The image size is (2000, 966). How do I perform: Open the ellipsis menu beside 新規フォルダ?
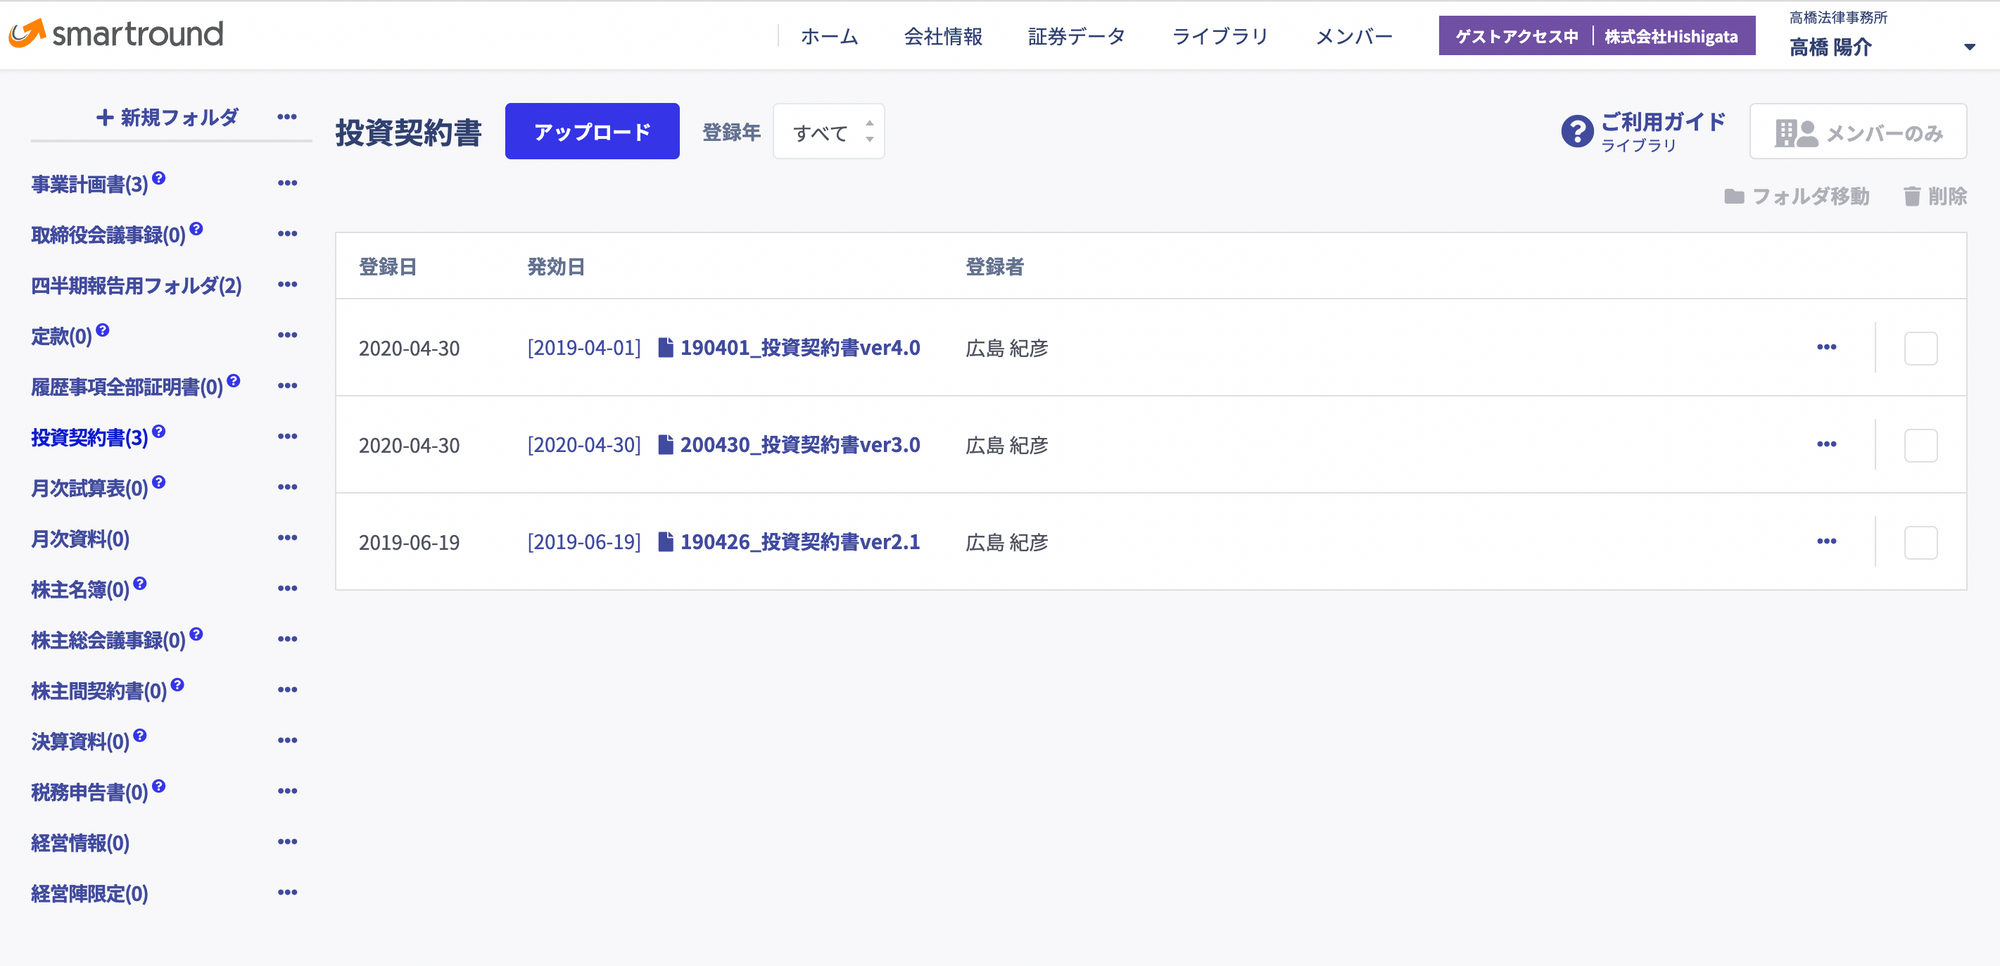pos(287,117)
